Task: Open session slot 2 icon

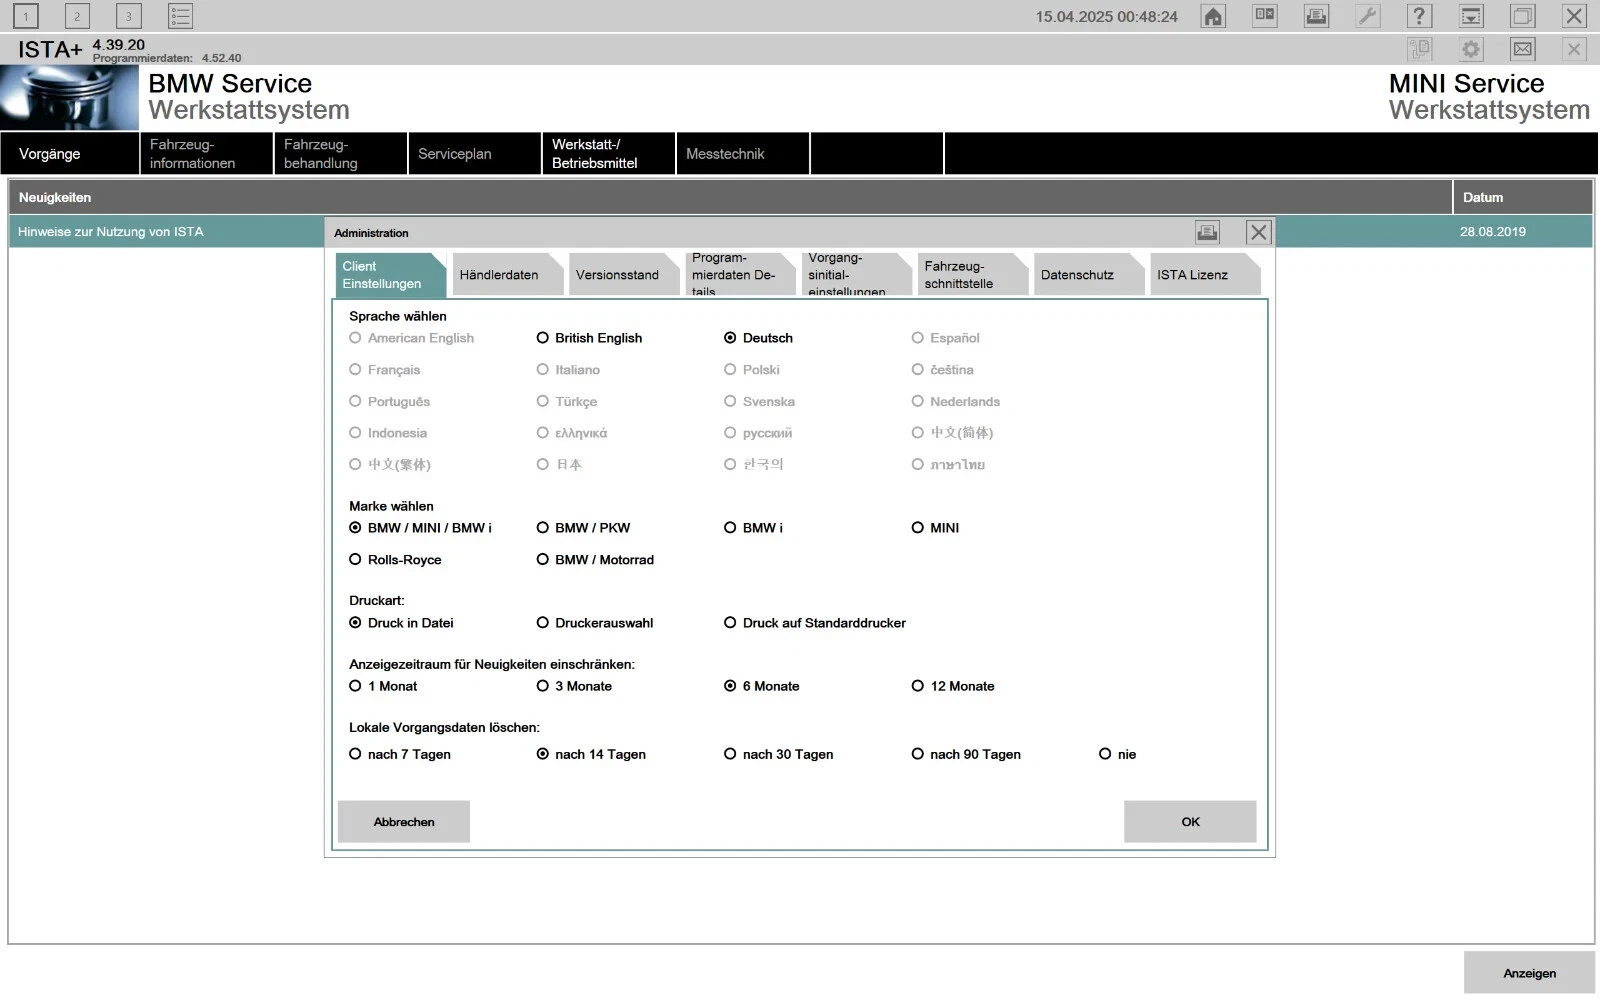Action: click(x=77, y=16)
